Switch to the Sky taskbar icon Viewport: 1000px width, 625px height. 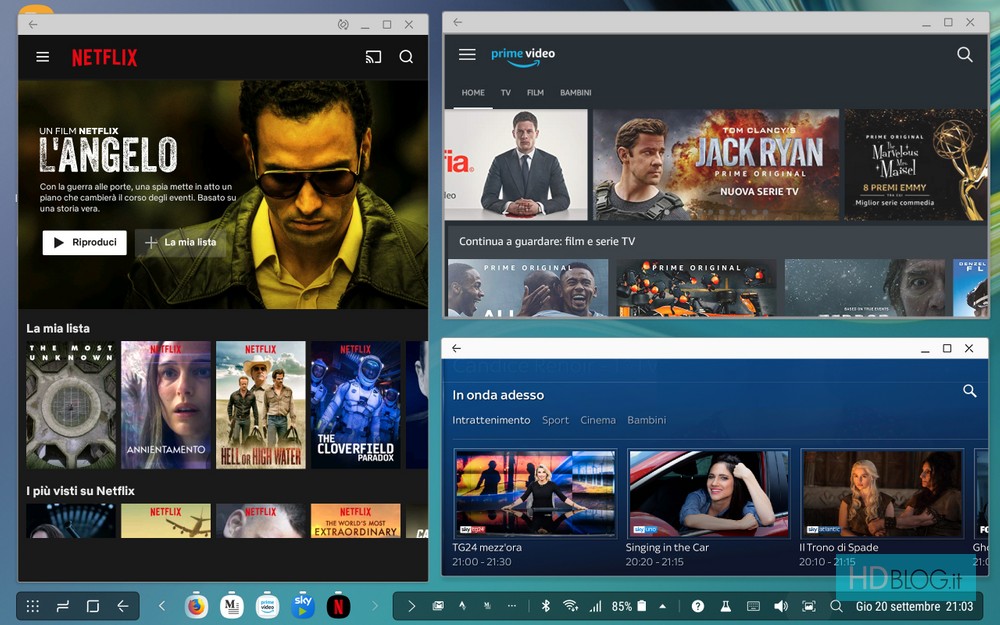[x=303, y=606]
